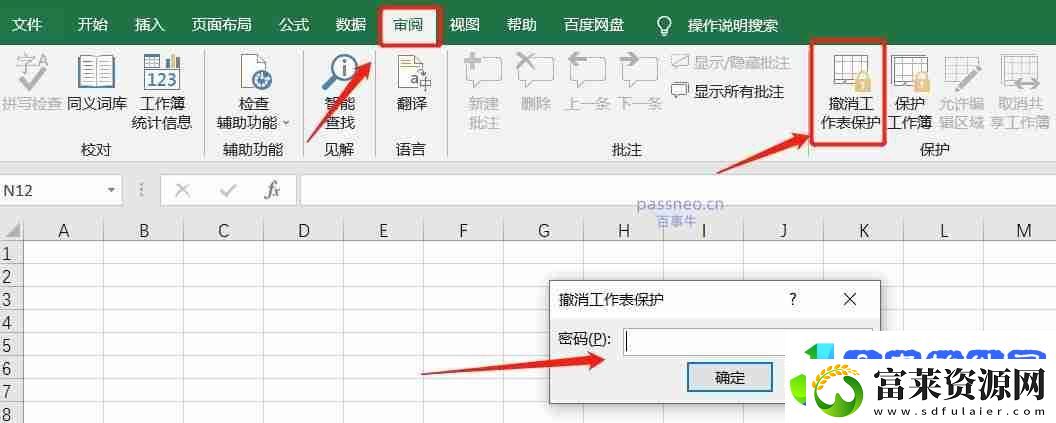Show 工作簿统计信息 workbook statistics

tap(162, 92)
